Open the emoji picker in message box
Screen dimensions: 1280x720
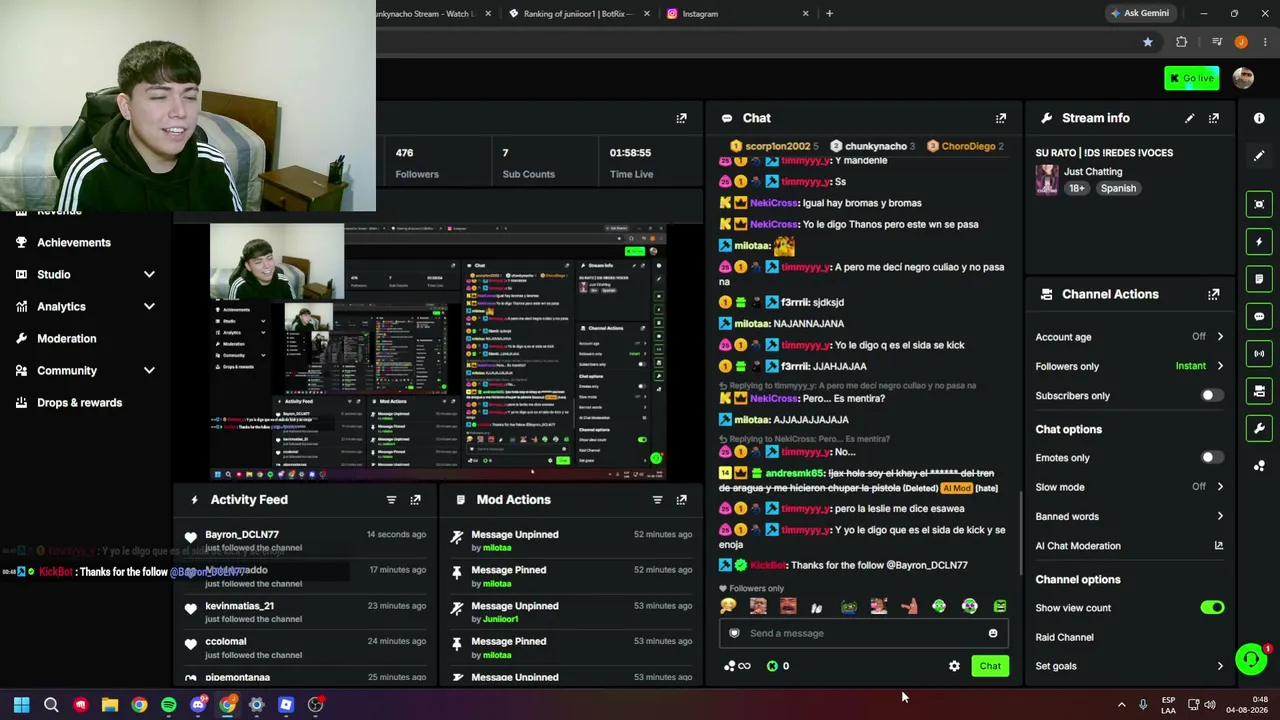(993, 633)
